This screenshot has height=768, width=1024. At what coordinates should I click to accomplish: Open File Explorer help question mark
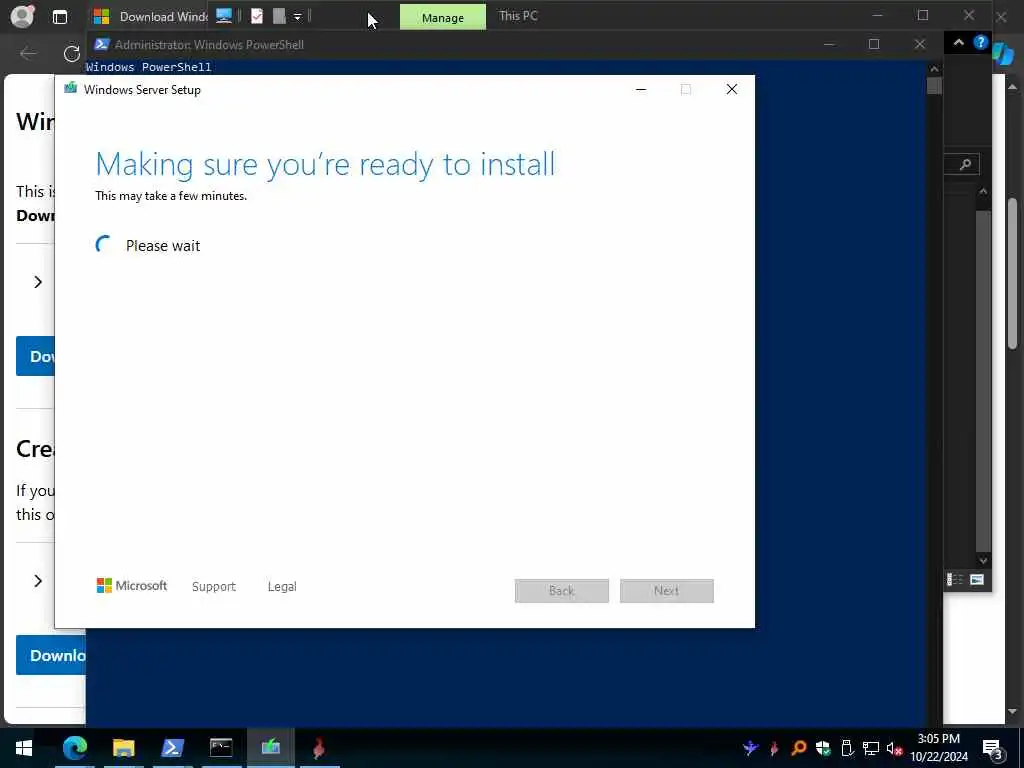click(980, 42)
